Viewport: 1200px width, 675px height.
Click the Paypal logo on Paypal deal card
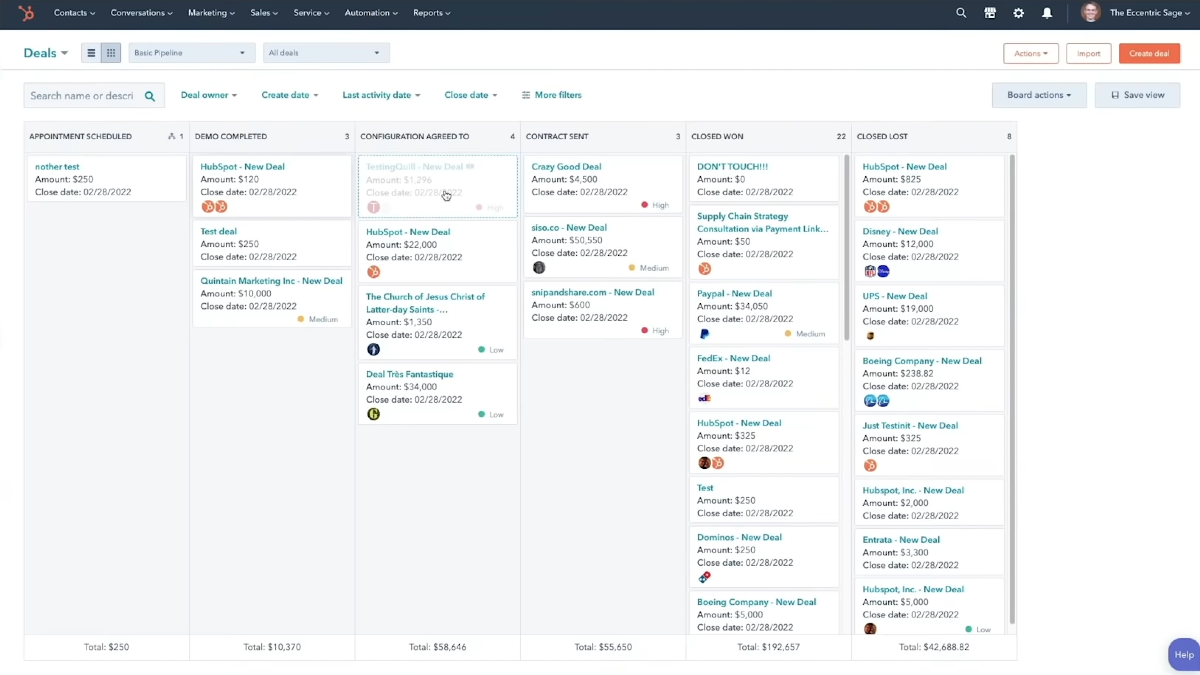[x=704, y=334]
